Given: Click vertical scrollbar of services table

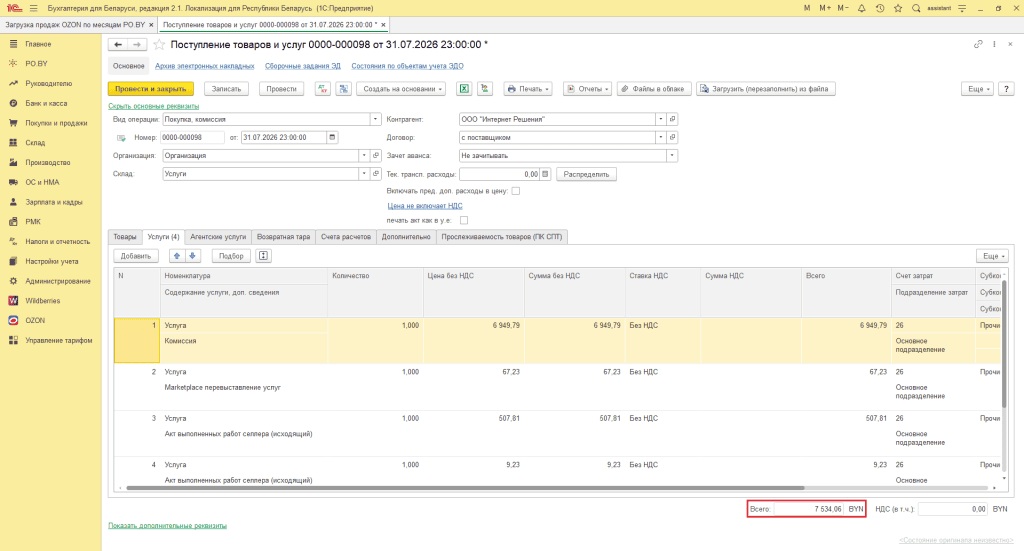Looking at the screenshot, I should [1004, 343].
